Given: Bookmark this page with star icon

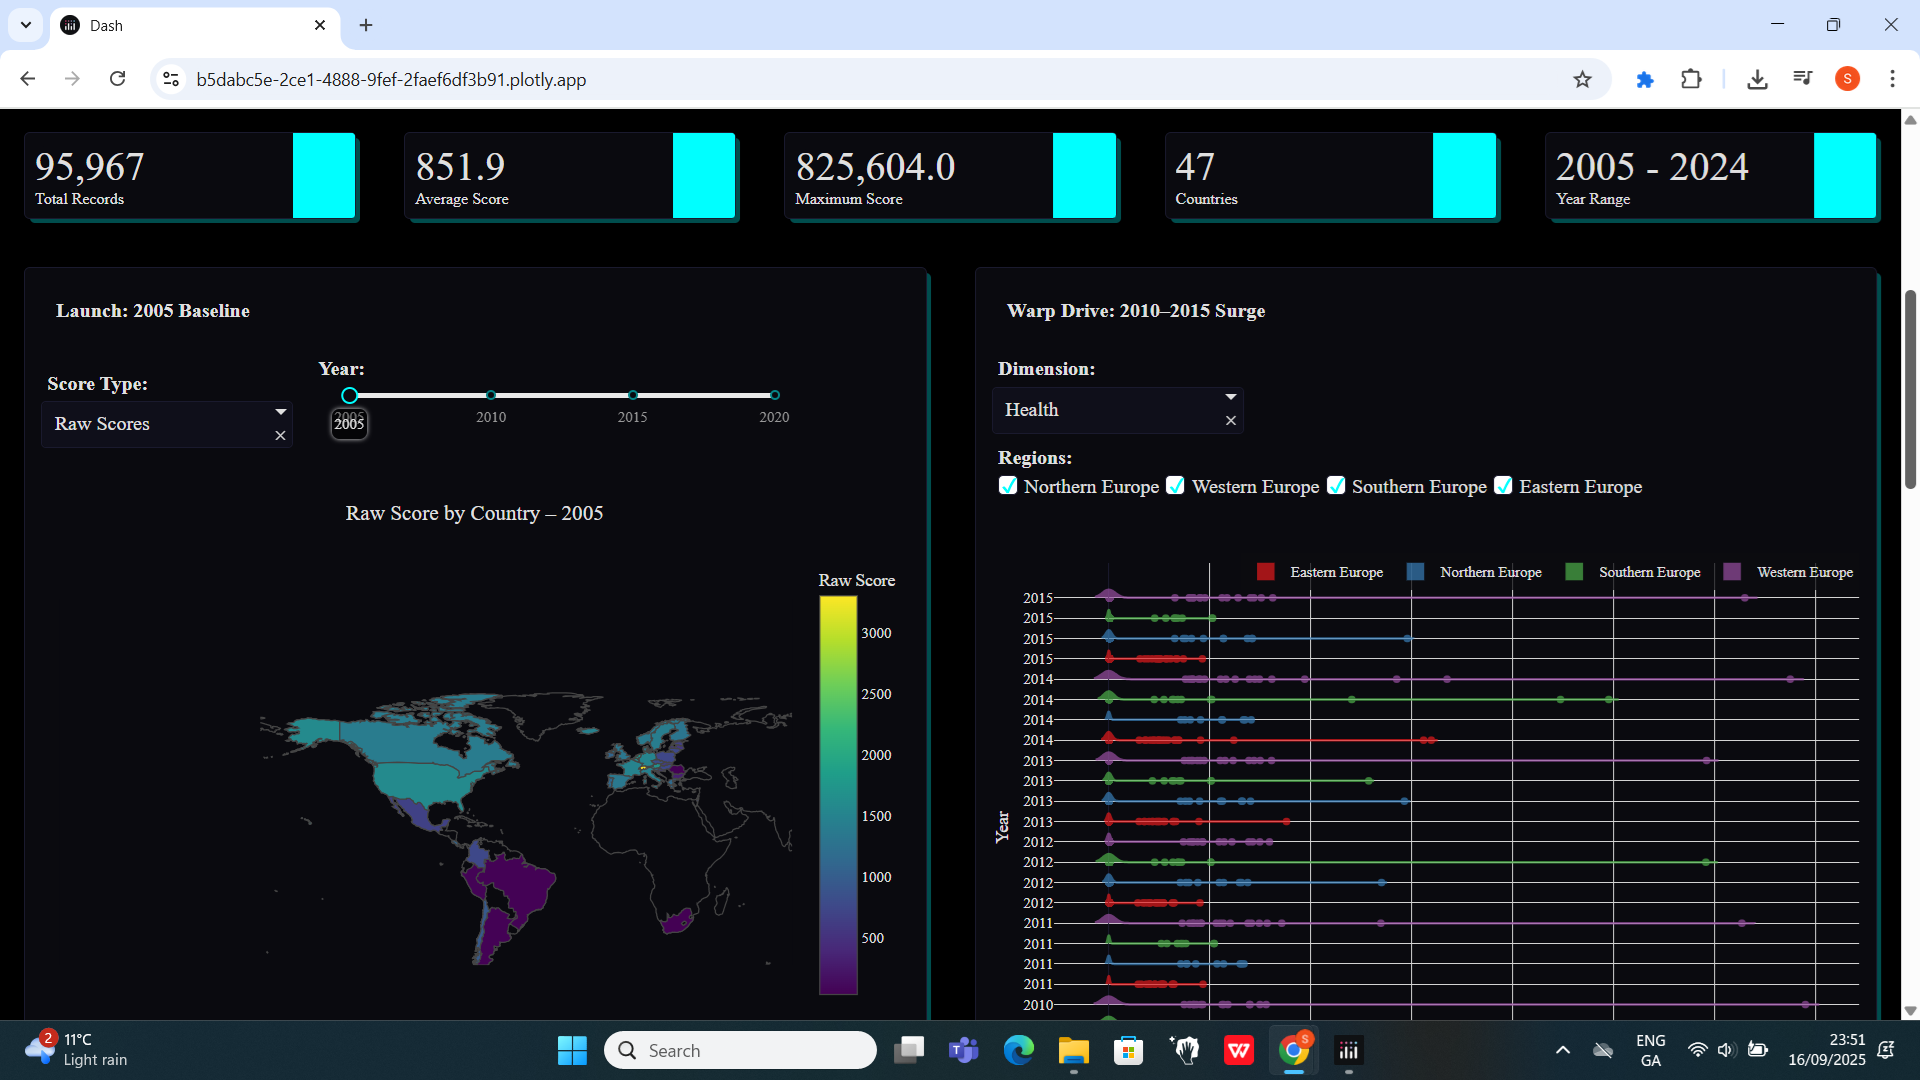Looking at the screenshot, I should point(1582,80).
